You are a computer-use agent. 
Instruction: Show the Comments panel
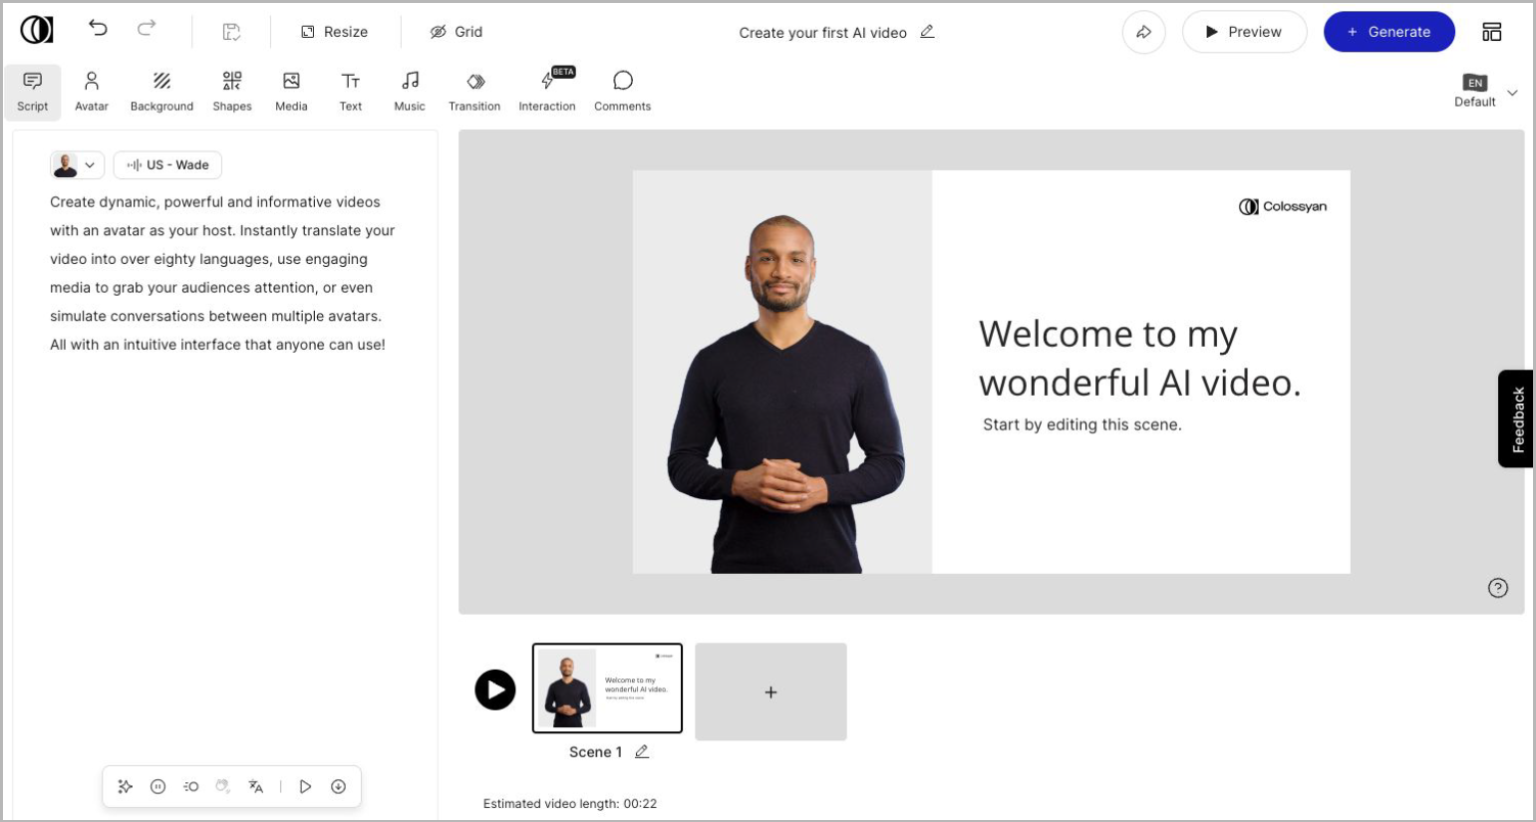[622, 90]
